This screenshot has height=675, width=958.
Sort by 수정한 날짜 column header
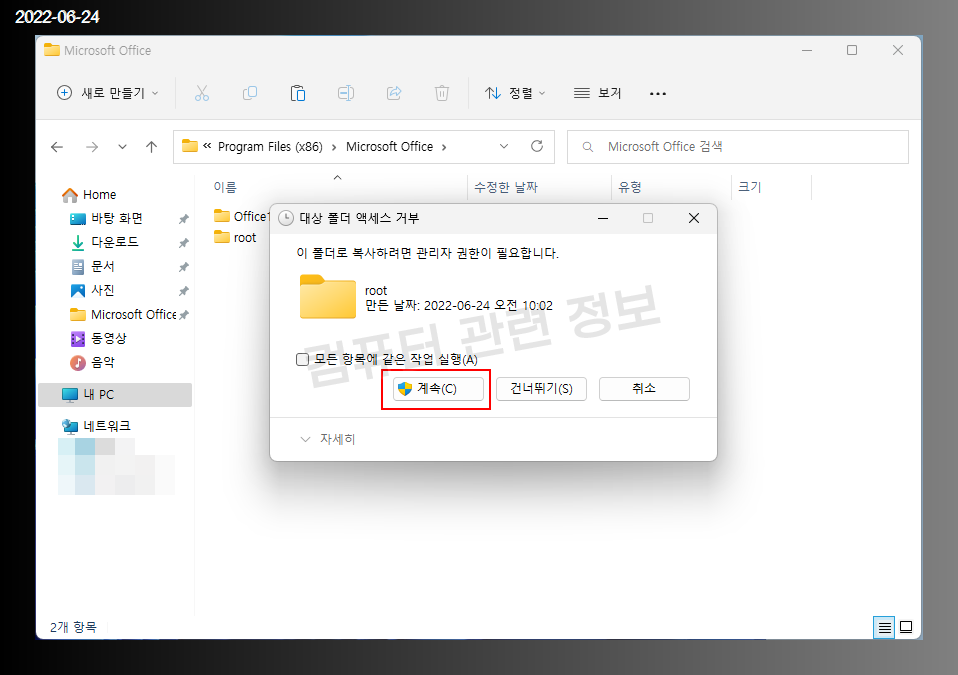[x=506, y=187]
